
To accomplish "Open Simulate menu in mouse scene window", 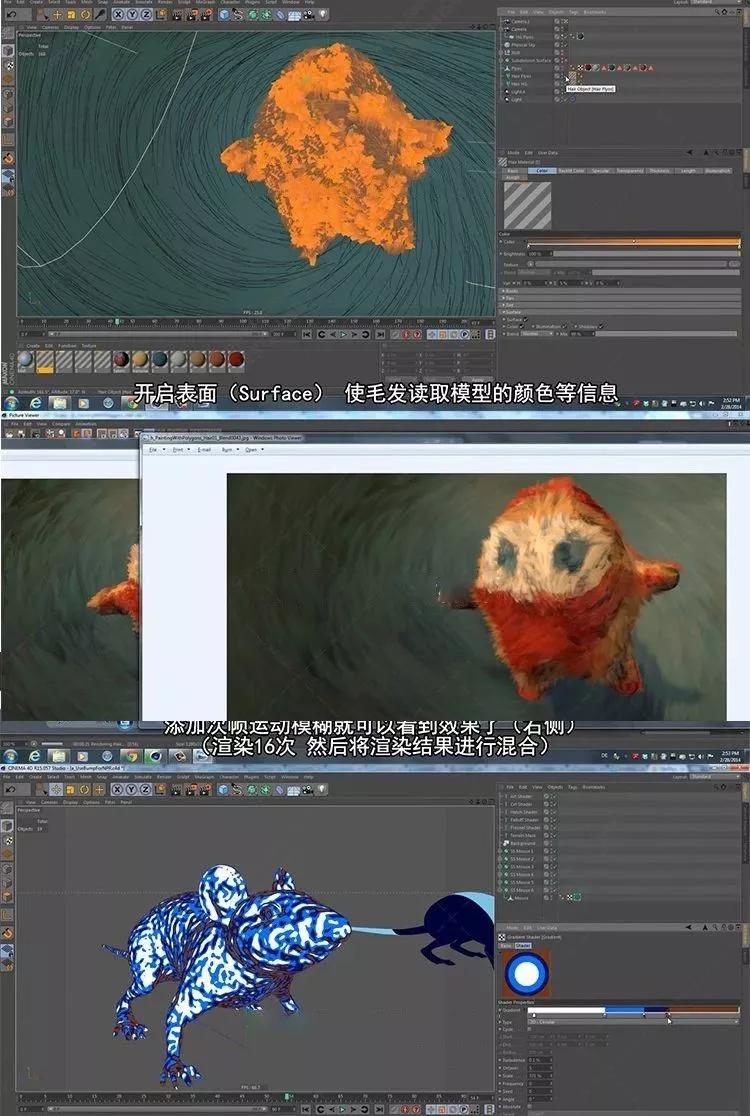I will click(143, 777).
